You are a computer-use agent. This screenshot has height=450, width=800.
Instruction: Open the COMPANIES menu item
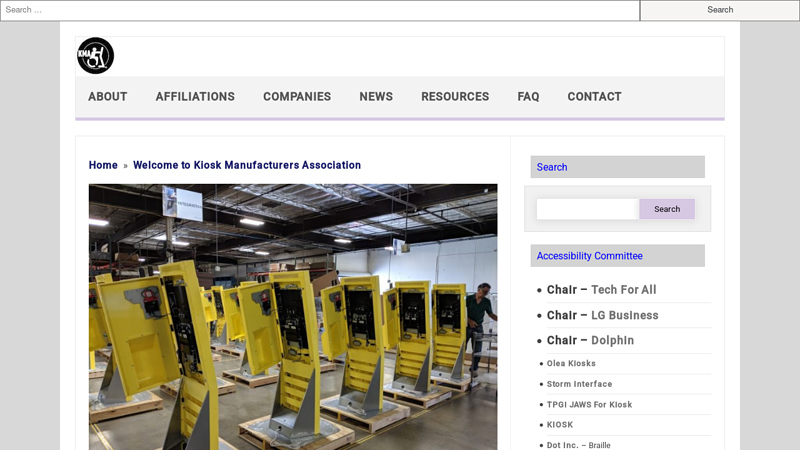pyautogui.click(x=297, y=96)
